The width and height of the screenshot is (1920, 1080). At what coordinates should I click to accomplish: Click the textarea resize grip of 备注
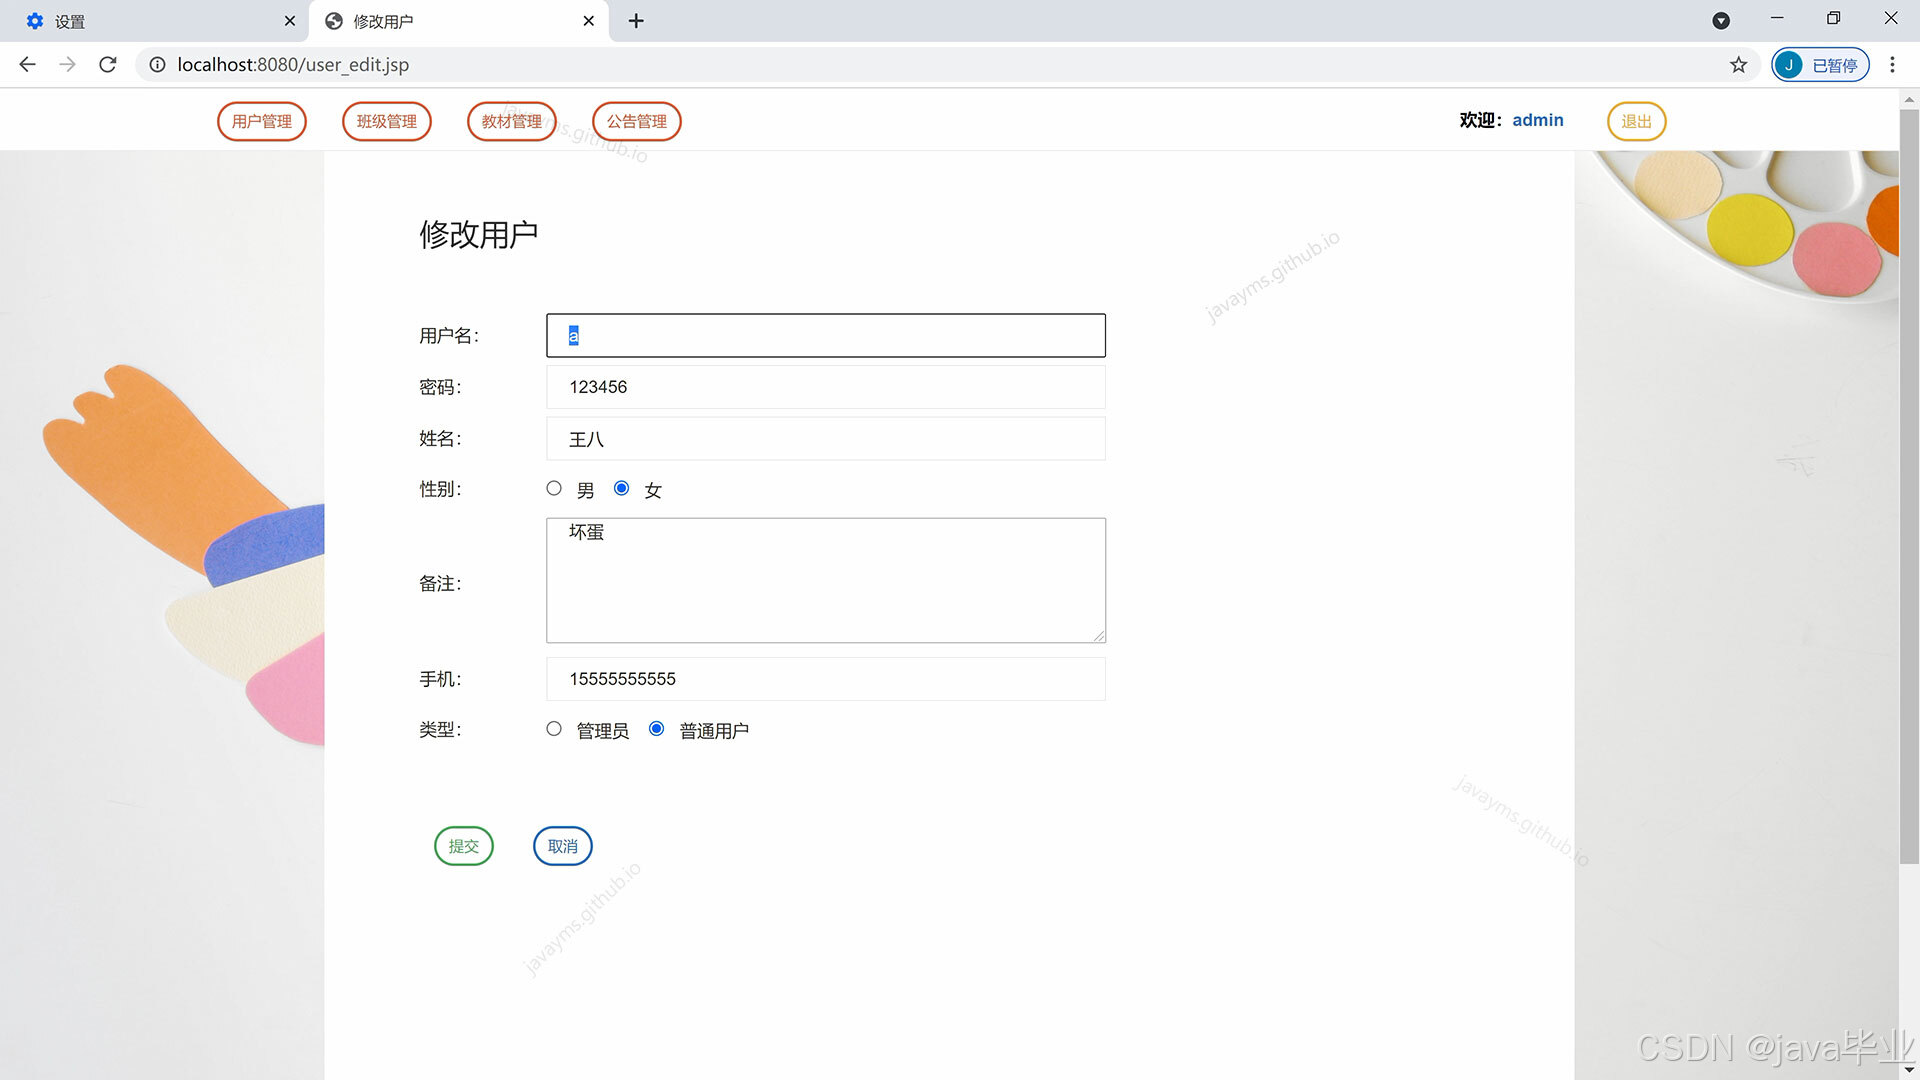point(1098,635)
